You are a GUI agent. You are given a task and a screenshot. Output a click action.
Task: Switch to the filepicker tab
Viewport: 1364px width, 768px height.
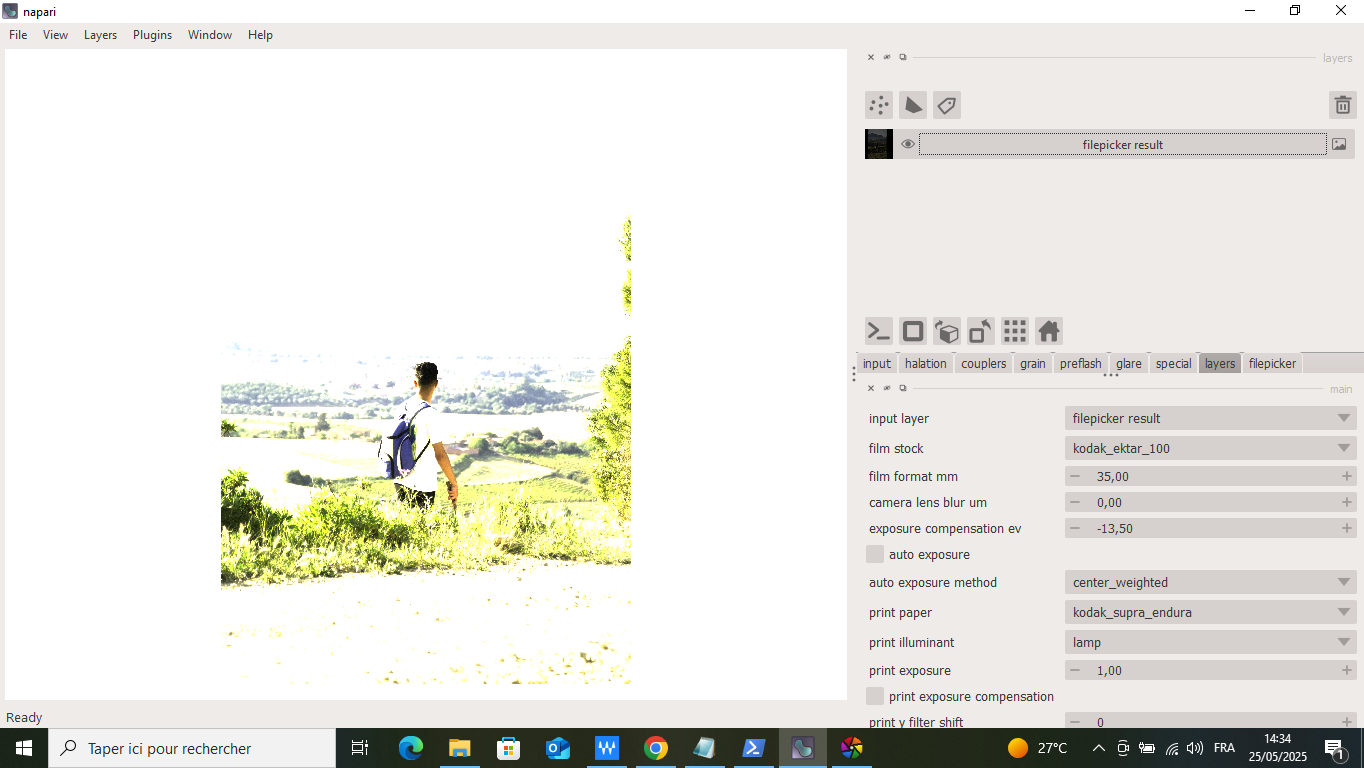tap(1272, 364)
